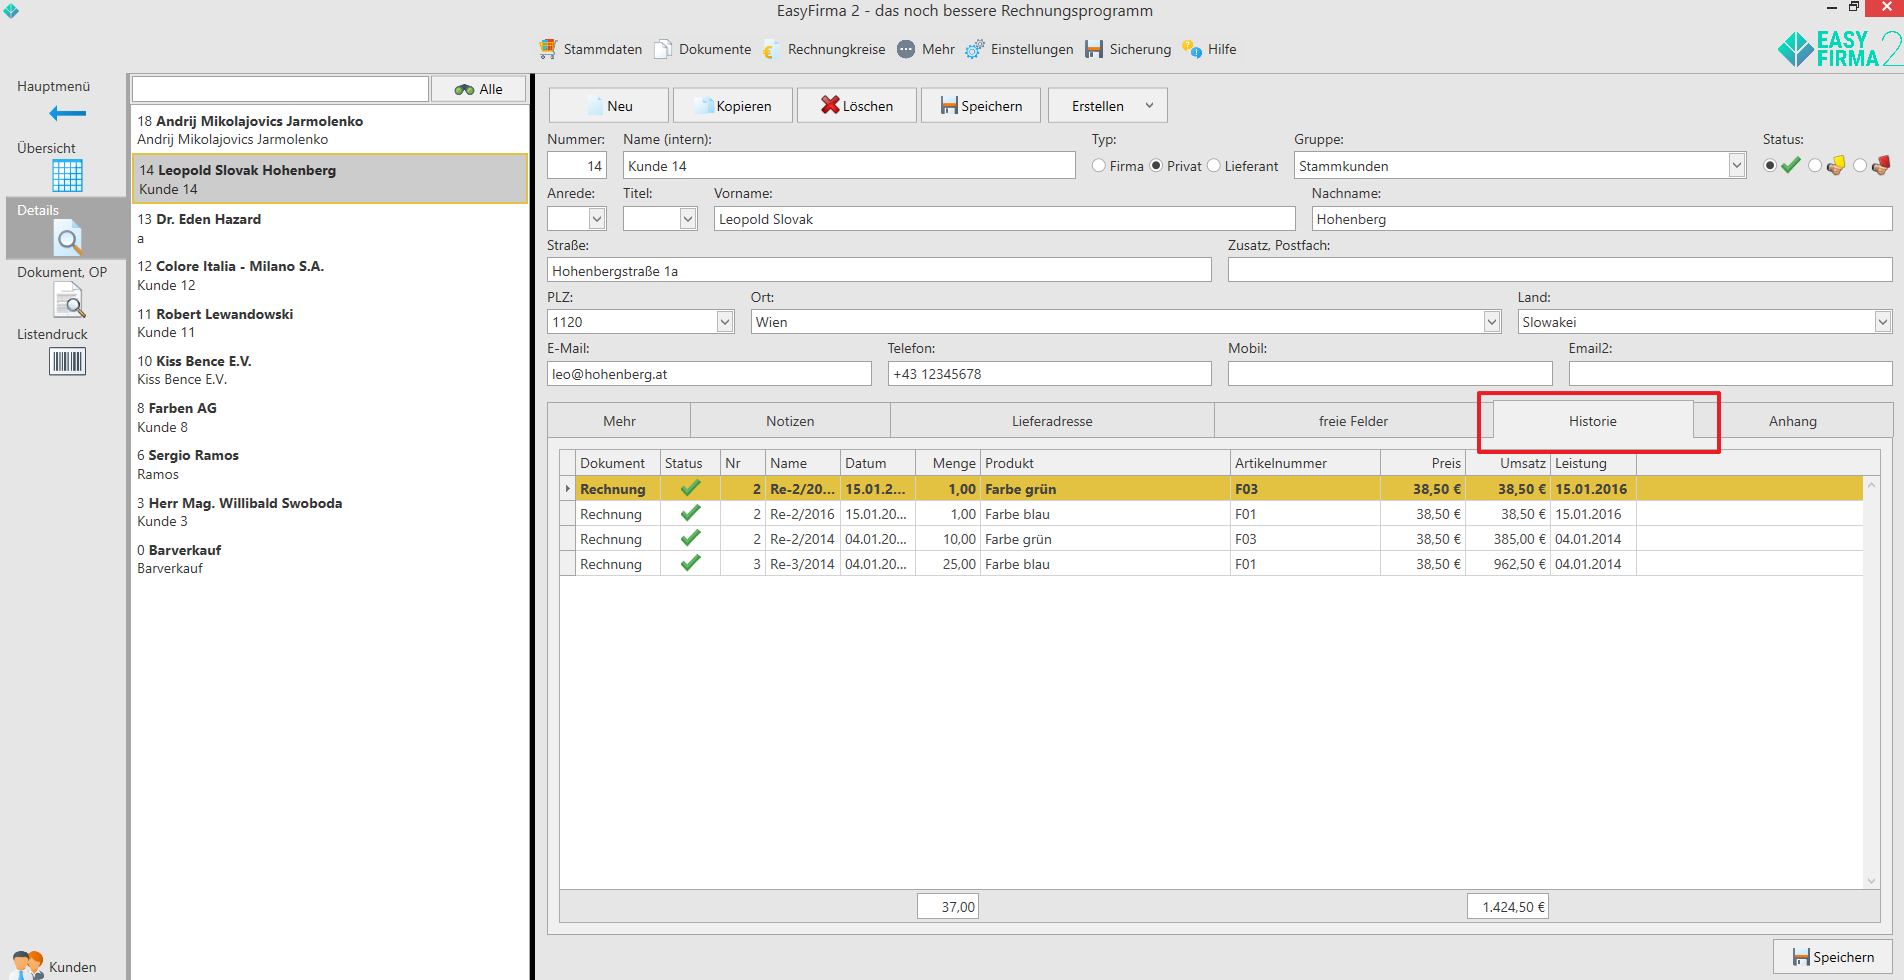Click the Hauptmenü back arrow icon
This screenshot has width=1904, height=980.
tap(67, 113)
